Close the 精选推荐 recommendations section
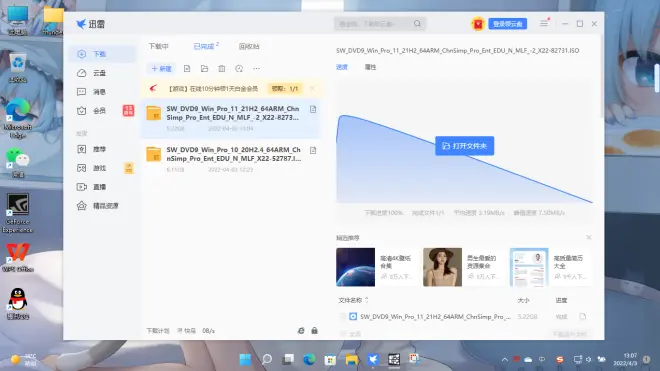The height and width of the screenshot is (371, 660). point(589,238)
